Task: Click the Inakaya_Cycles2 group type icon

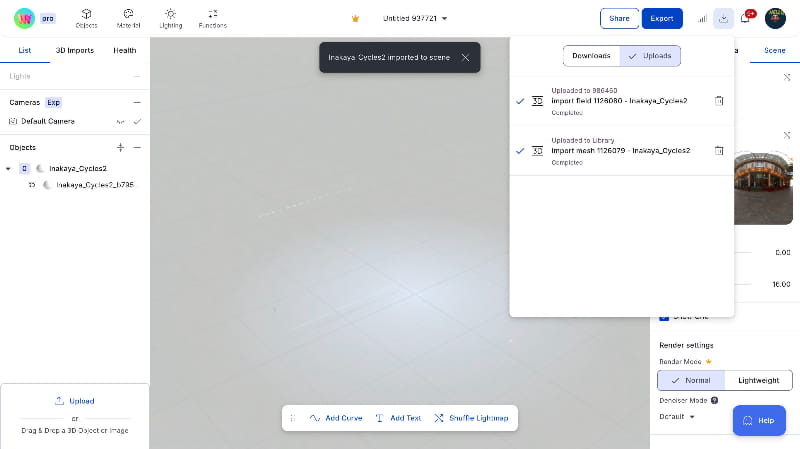Action: click(x=24, y=168)
